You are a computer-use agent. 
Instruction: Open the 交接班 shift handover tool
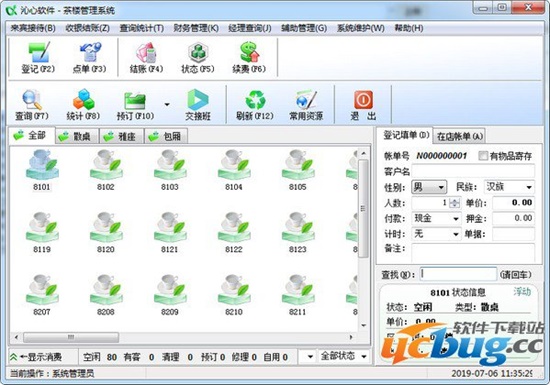pos(198,105)
